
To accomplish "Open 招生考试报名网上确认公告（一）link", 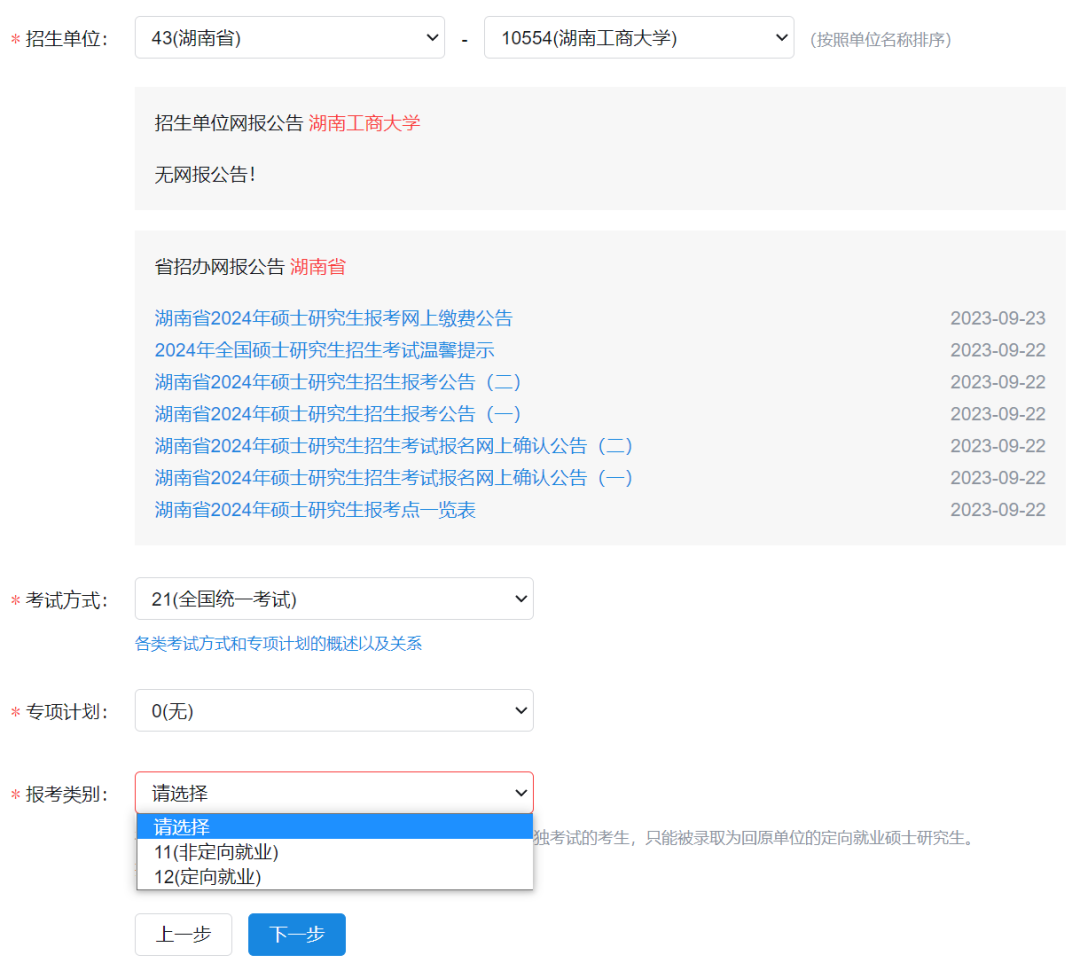I will click(x=394, y=478).
